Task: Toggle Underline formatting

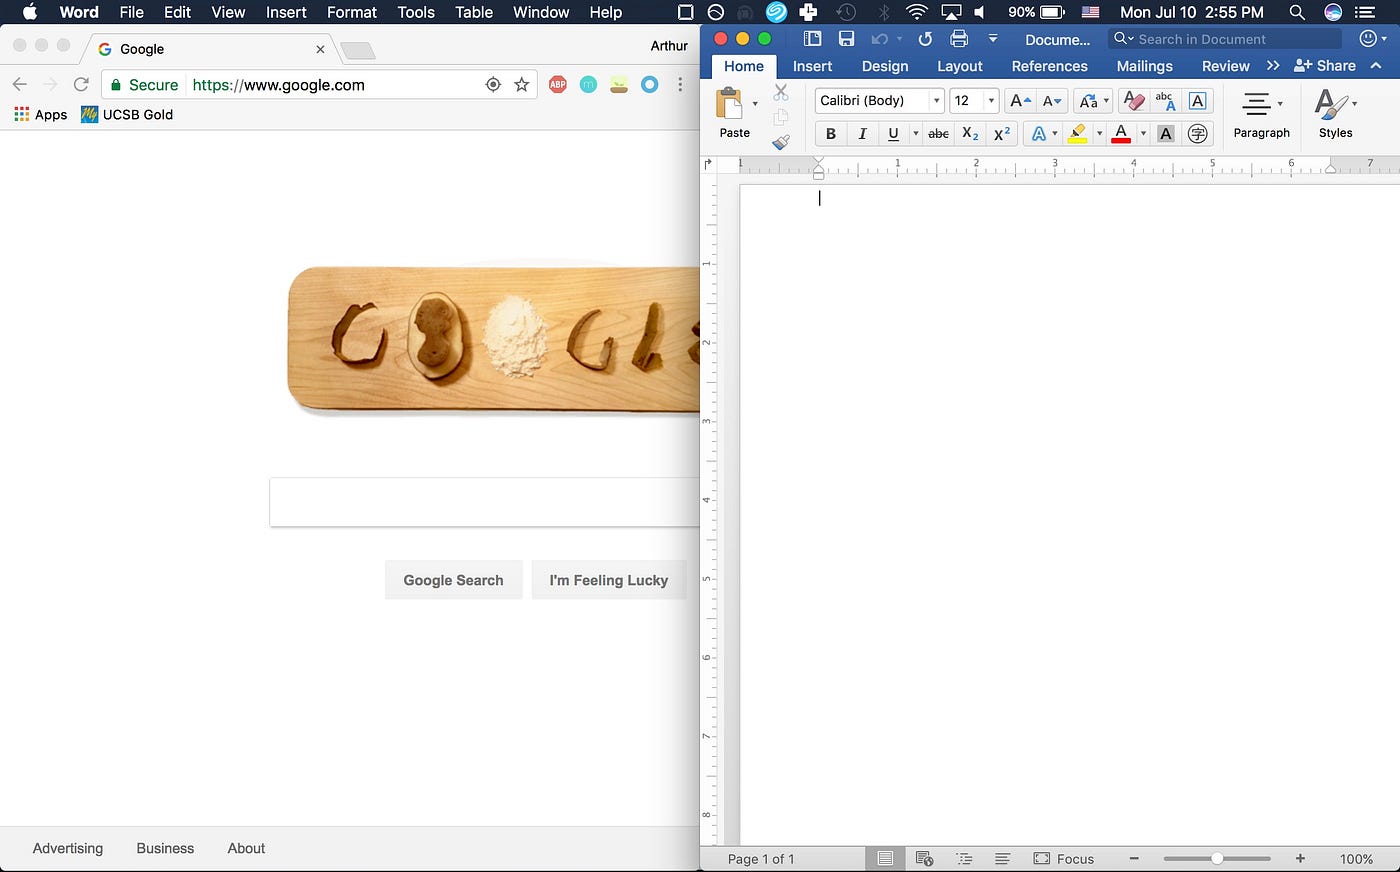Action: coord(893,133)
